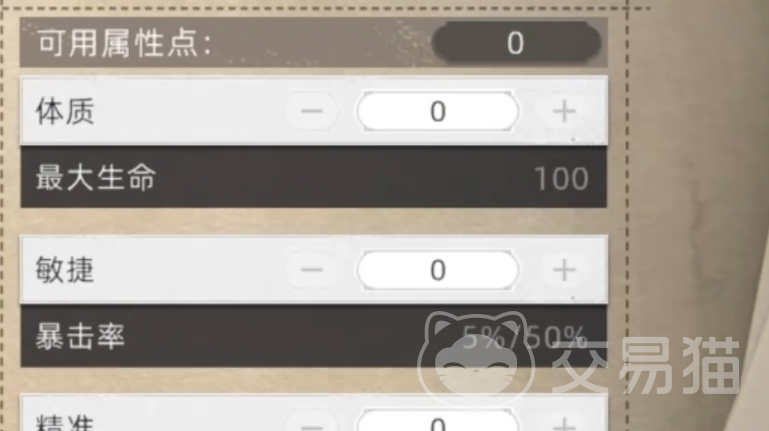The width and height of the screenshot is (769, 431).
Task: Click the max HP value 100
Action: click(561, 178)
